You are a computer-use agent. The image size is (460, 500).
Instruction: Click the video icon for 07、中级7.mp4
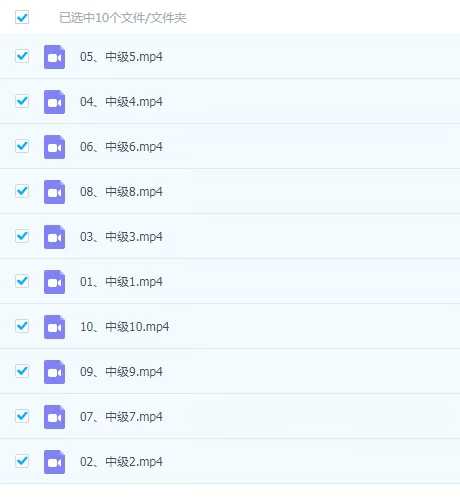tap(54, 417)
